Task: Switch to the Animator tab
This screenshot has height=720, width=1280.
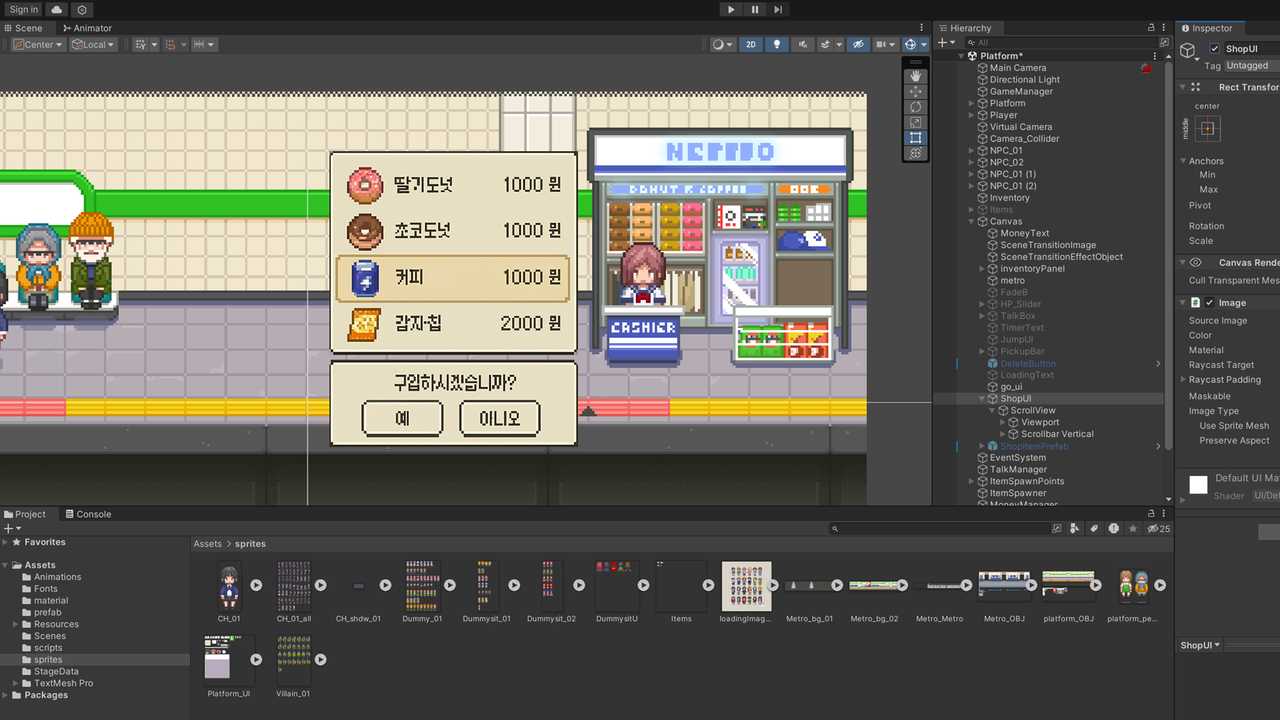Action: [x=87, y=28]
